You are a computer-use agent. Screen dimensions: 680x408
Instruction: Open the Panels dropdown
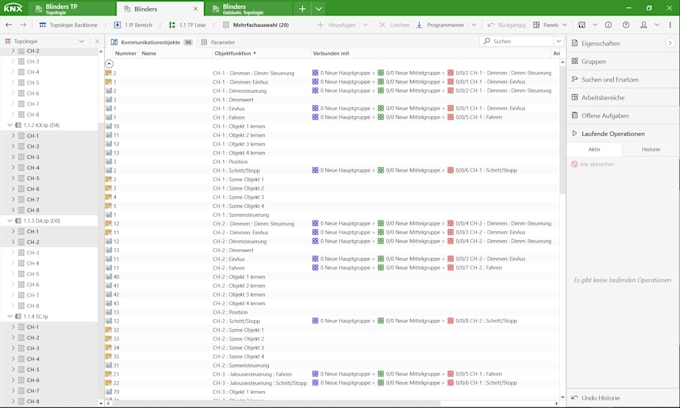[564, 25]
